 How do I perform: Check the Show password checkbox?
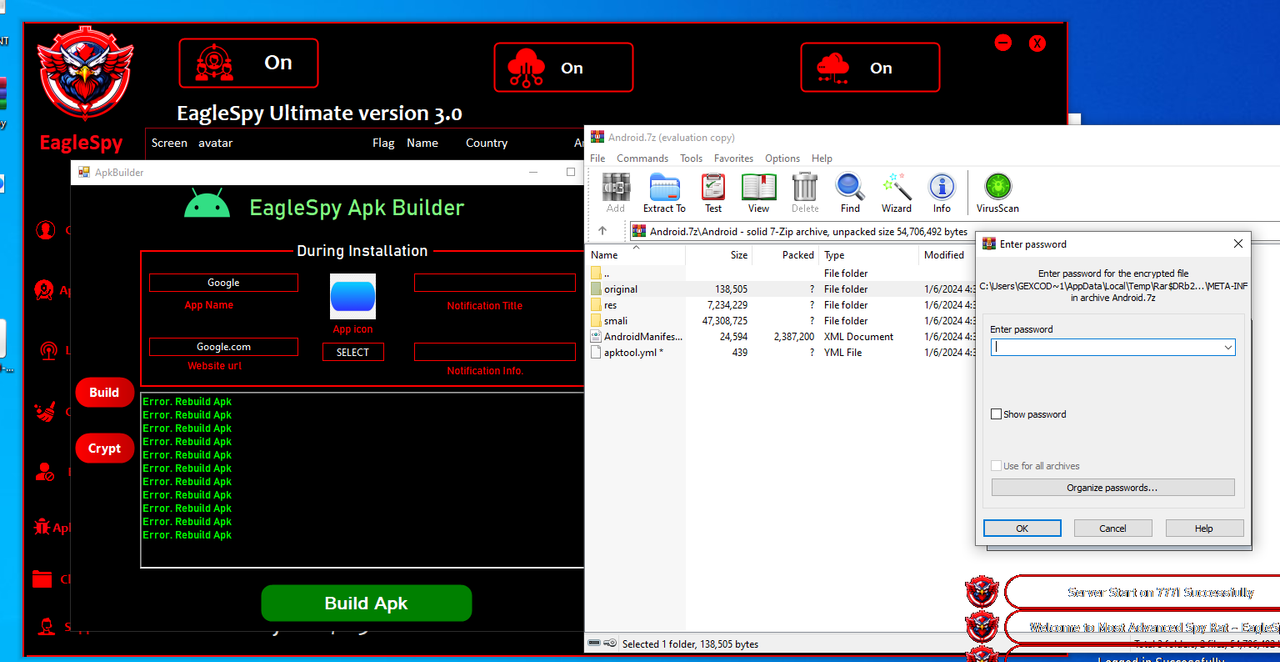(996, 414)
